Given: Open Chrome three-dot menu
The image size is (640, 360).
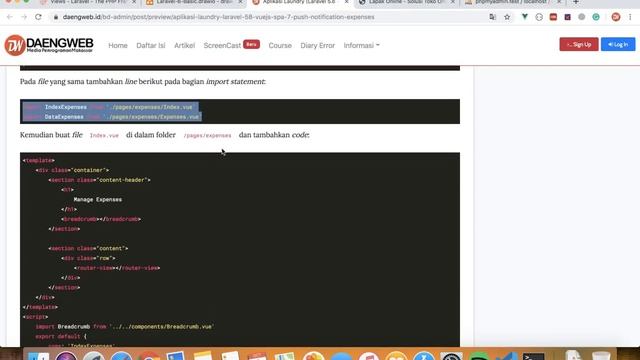Looking at the screenshot, I should coord(630,17).
